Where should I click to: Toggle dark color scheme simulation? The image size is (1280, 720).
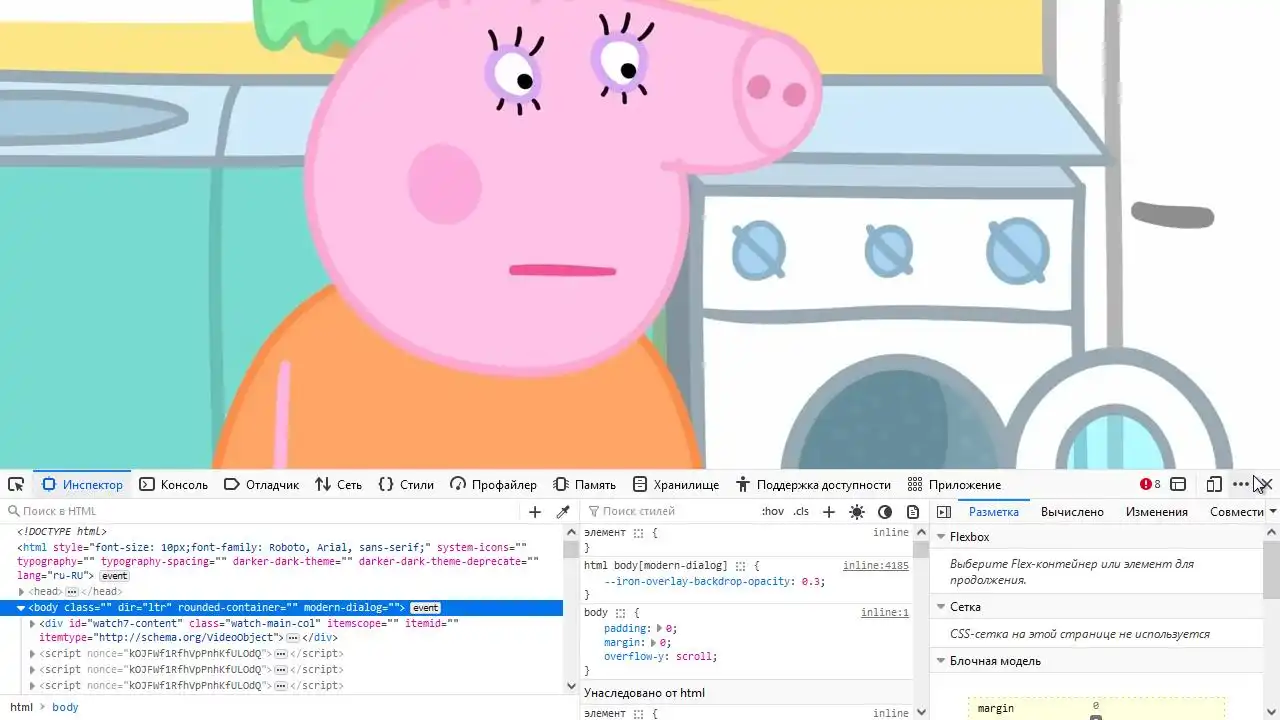884,512
